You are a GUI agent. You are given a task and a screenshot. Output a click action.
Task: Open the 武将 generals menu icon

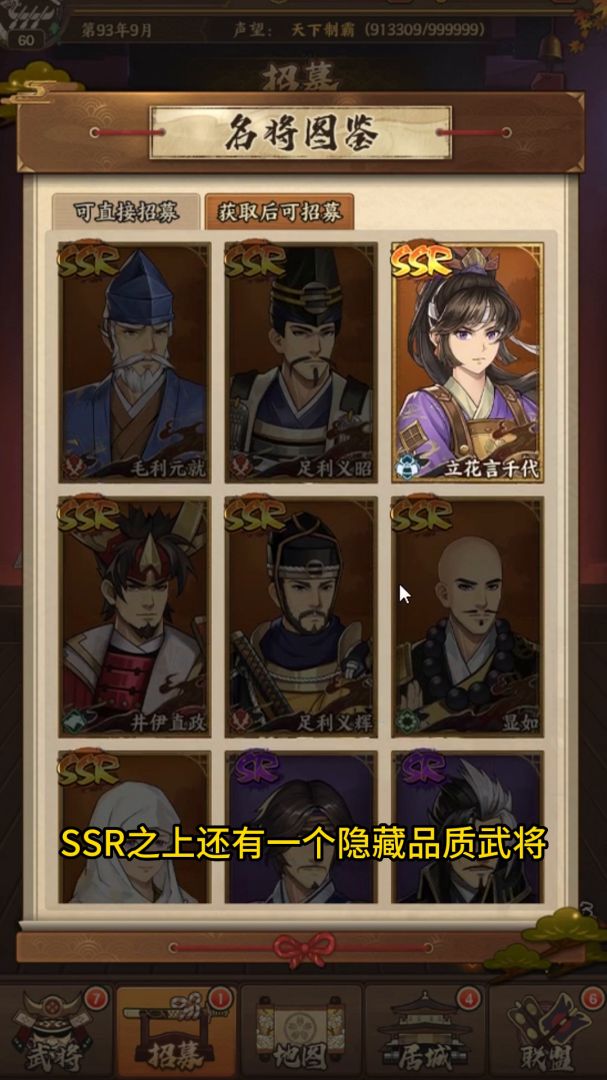(x=57, y=1031)
